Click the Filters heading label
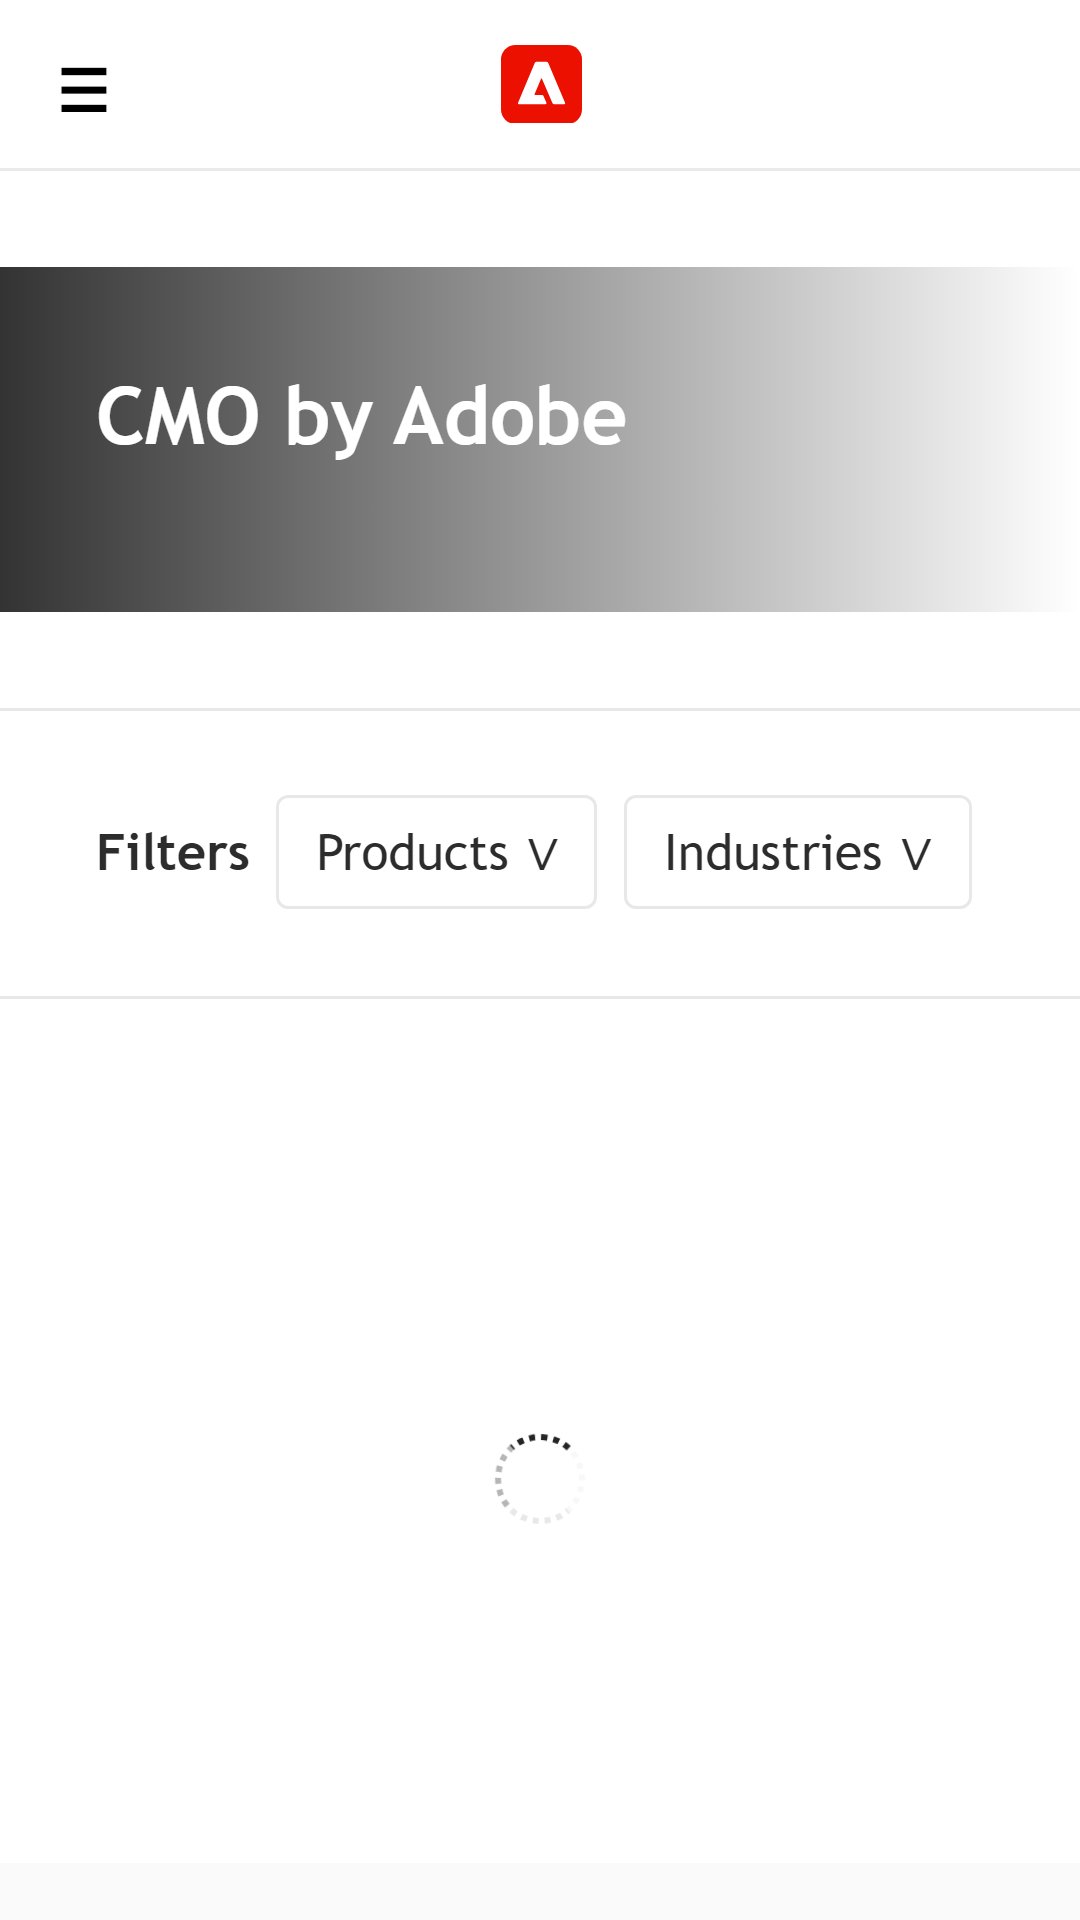 click(x=173, y=853)
